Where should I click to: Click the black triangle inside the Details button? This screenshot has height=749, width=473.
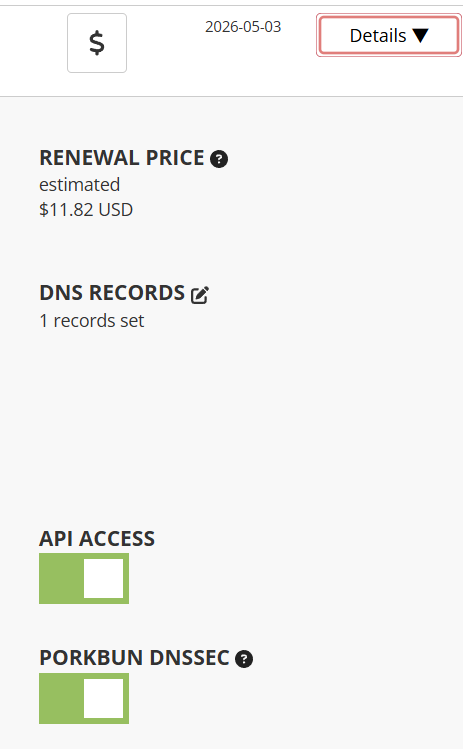click(x=420, y=35)
